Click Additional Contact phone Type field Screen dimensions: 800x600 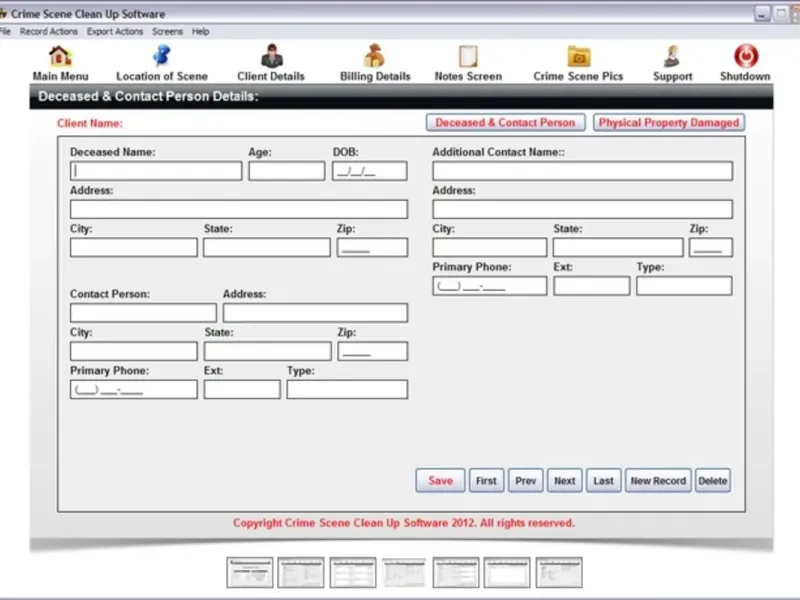tap(684, 286)
